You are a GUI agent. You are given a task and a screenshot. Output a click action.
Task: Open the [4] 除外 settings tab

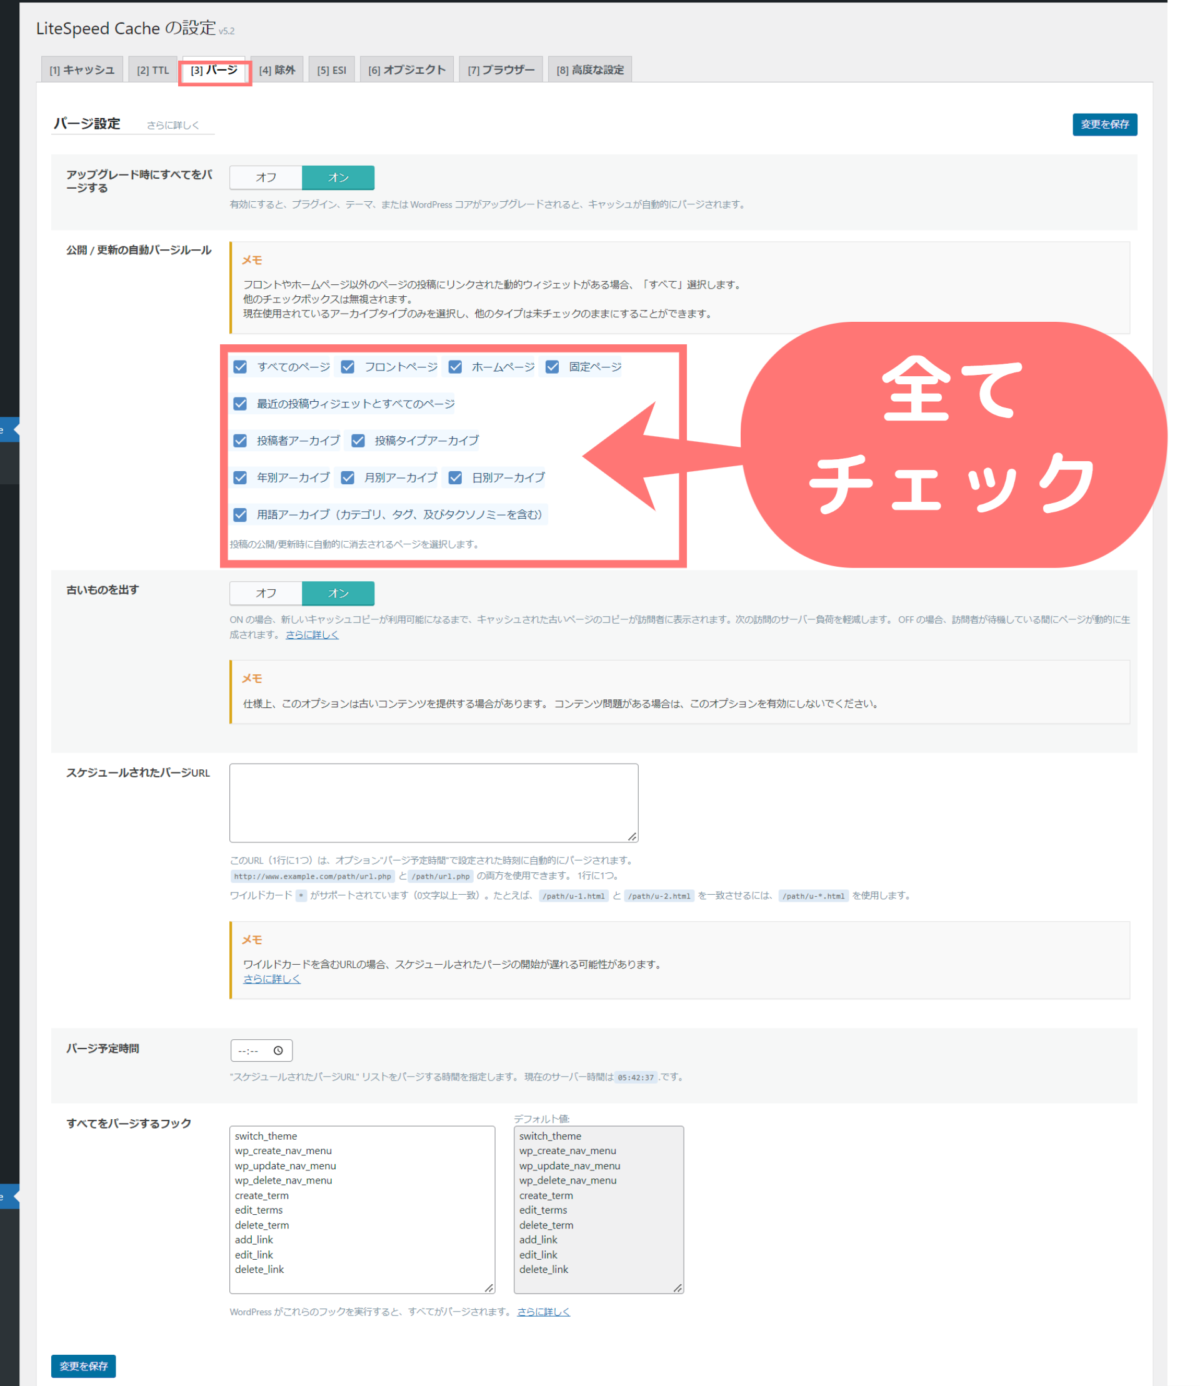coord(276,69)
